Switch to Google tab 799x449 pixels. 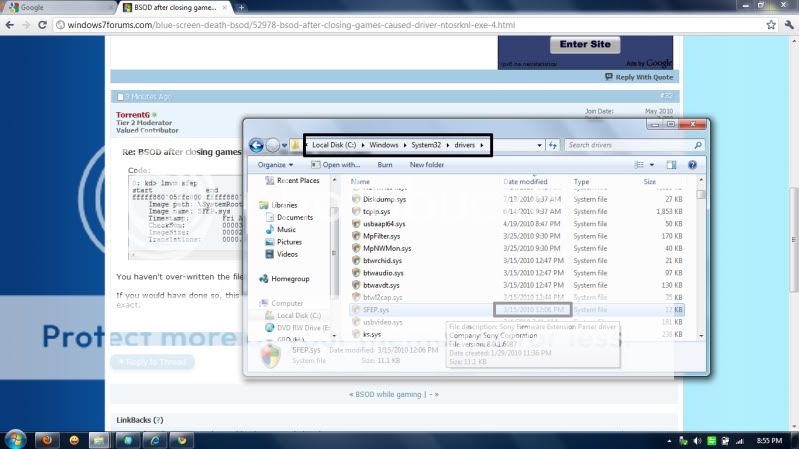click(60, 7)
